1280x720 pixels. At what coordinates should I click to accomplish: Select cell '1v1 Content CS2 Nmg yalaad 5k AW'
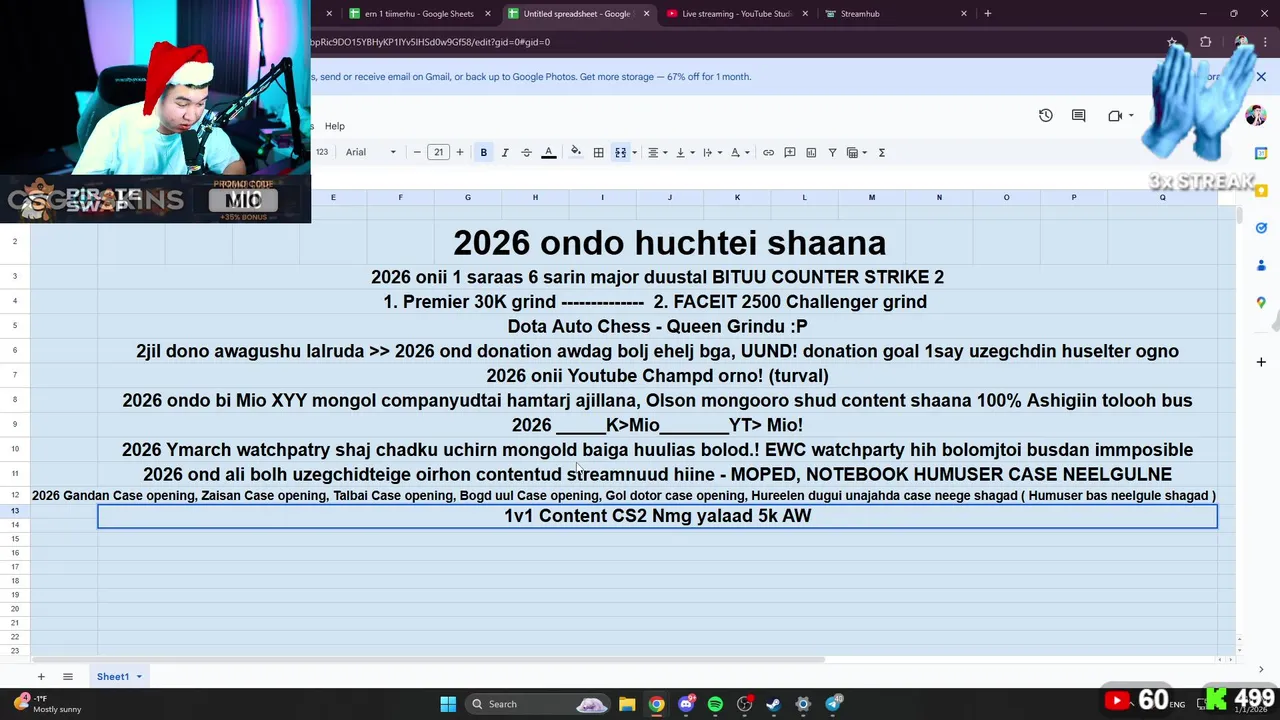coord(657,516)
